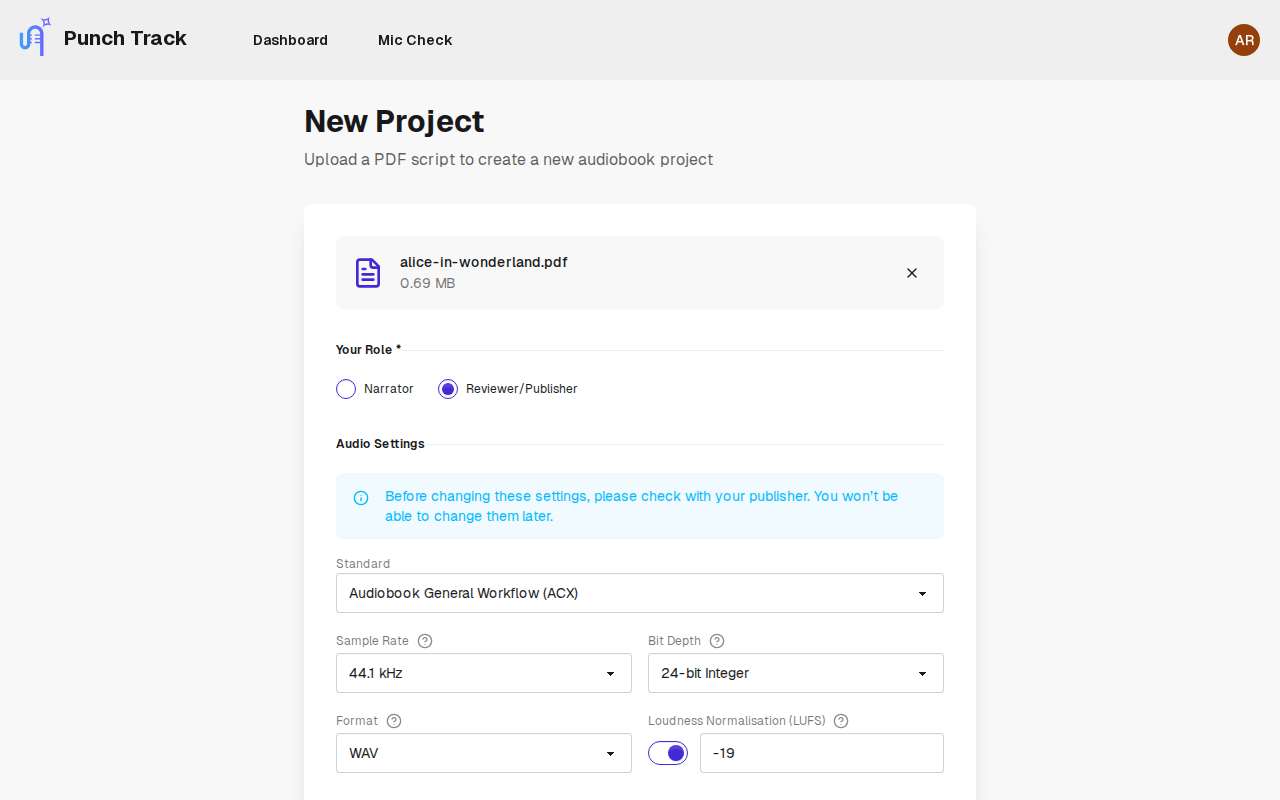The height and width of the screenshot is (800, 1280).
Task: Remove the uploaded alice-in-wonderland.pdf file
Action: coord(911,272)
